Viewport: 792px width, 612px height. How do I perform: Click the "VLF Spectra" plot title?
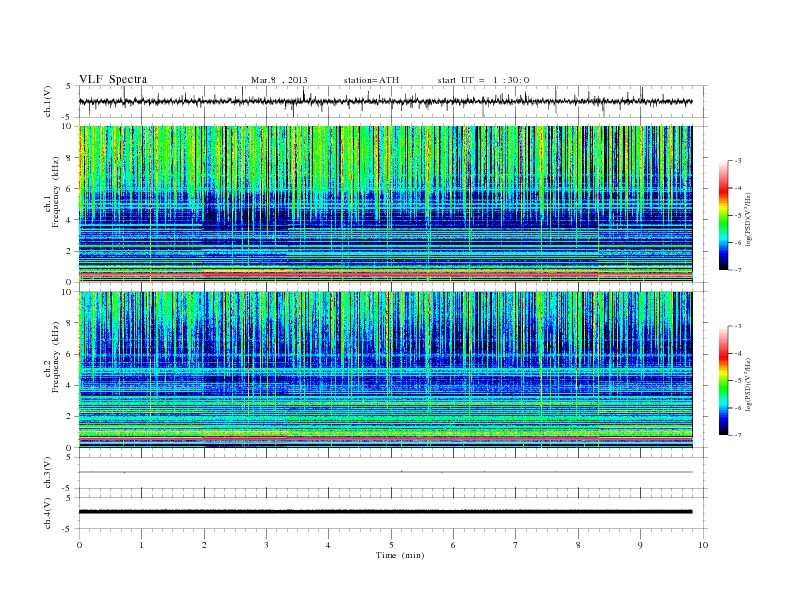113,79
